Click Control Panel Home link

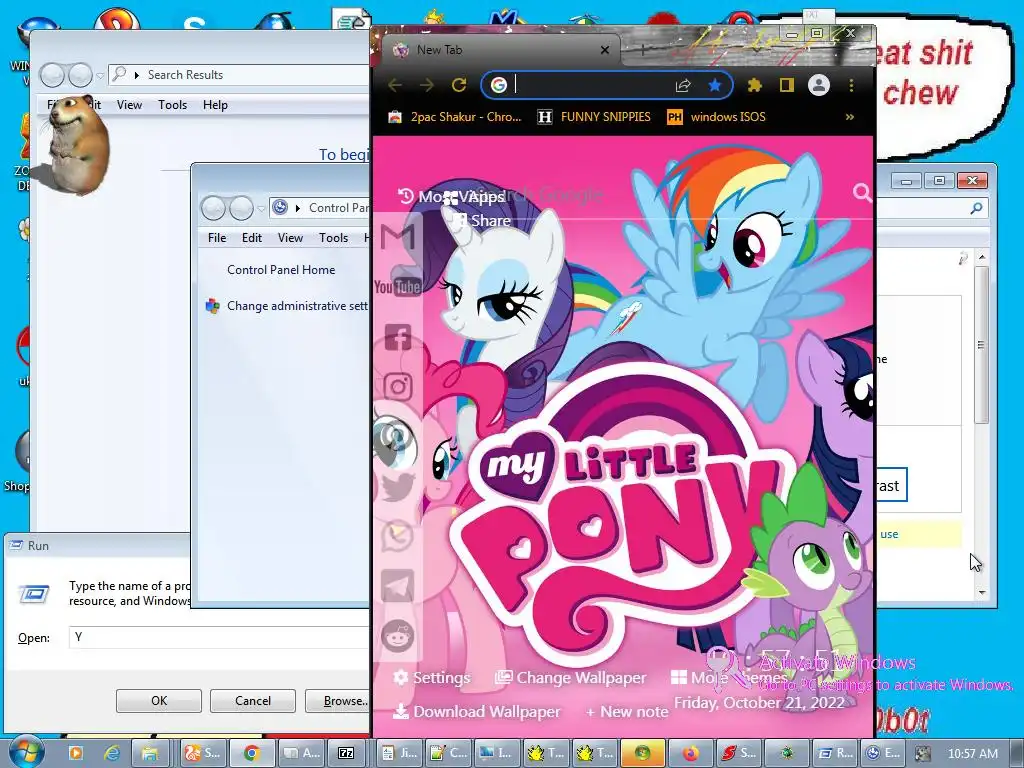[x=281, y=270]
